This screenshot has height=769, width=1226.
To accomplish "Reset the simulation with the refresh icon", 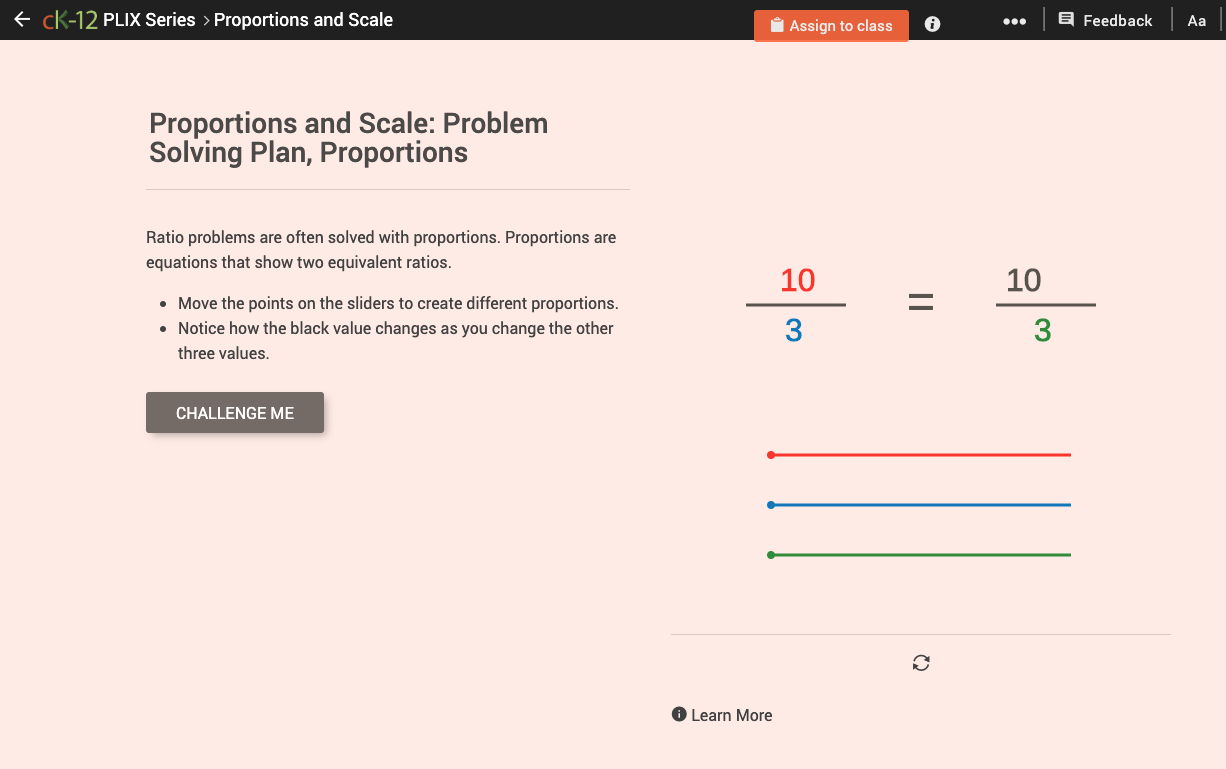I will coord(920,662).
